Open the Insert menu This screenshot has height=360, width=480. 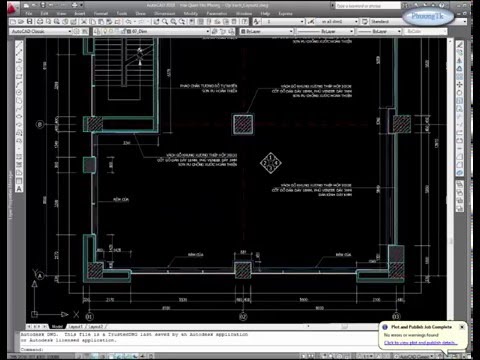click(80, 14)
